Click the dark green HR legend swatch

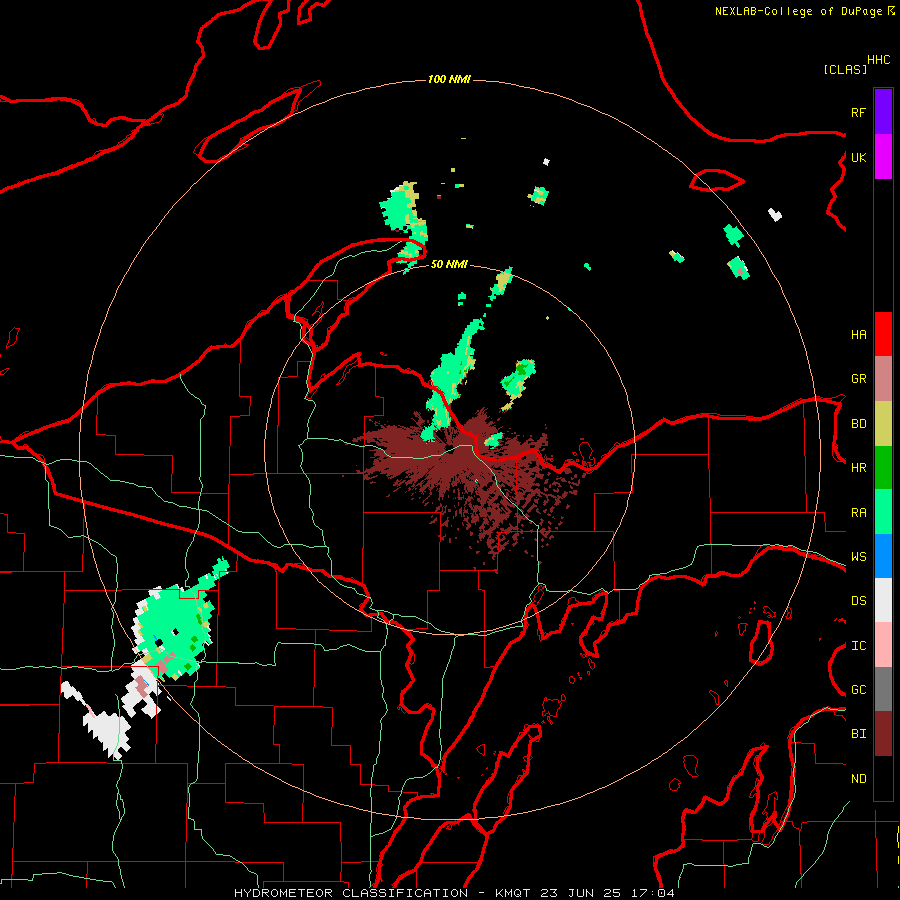(x=883, y=468)
